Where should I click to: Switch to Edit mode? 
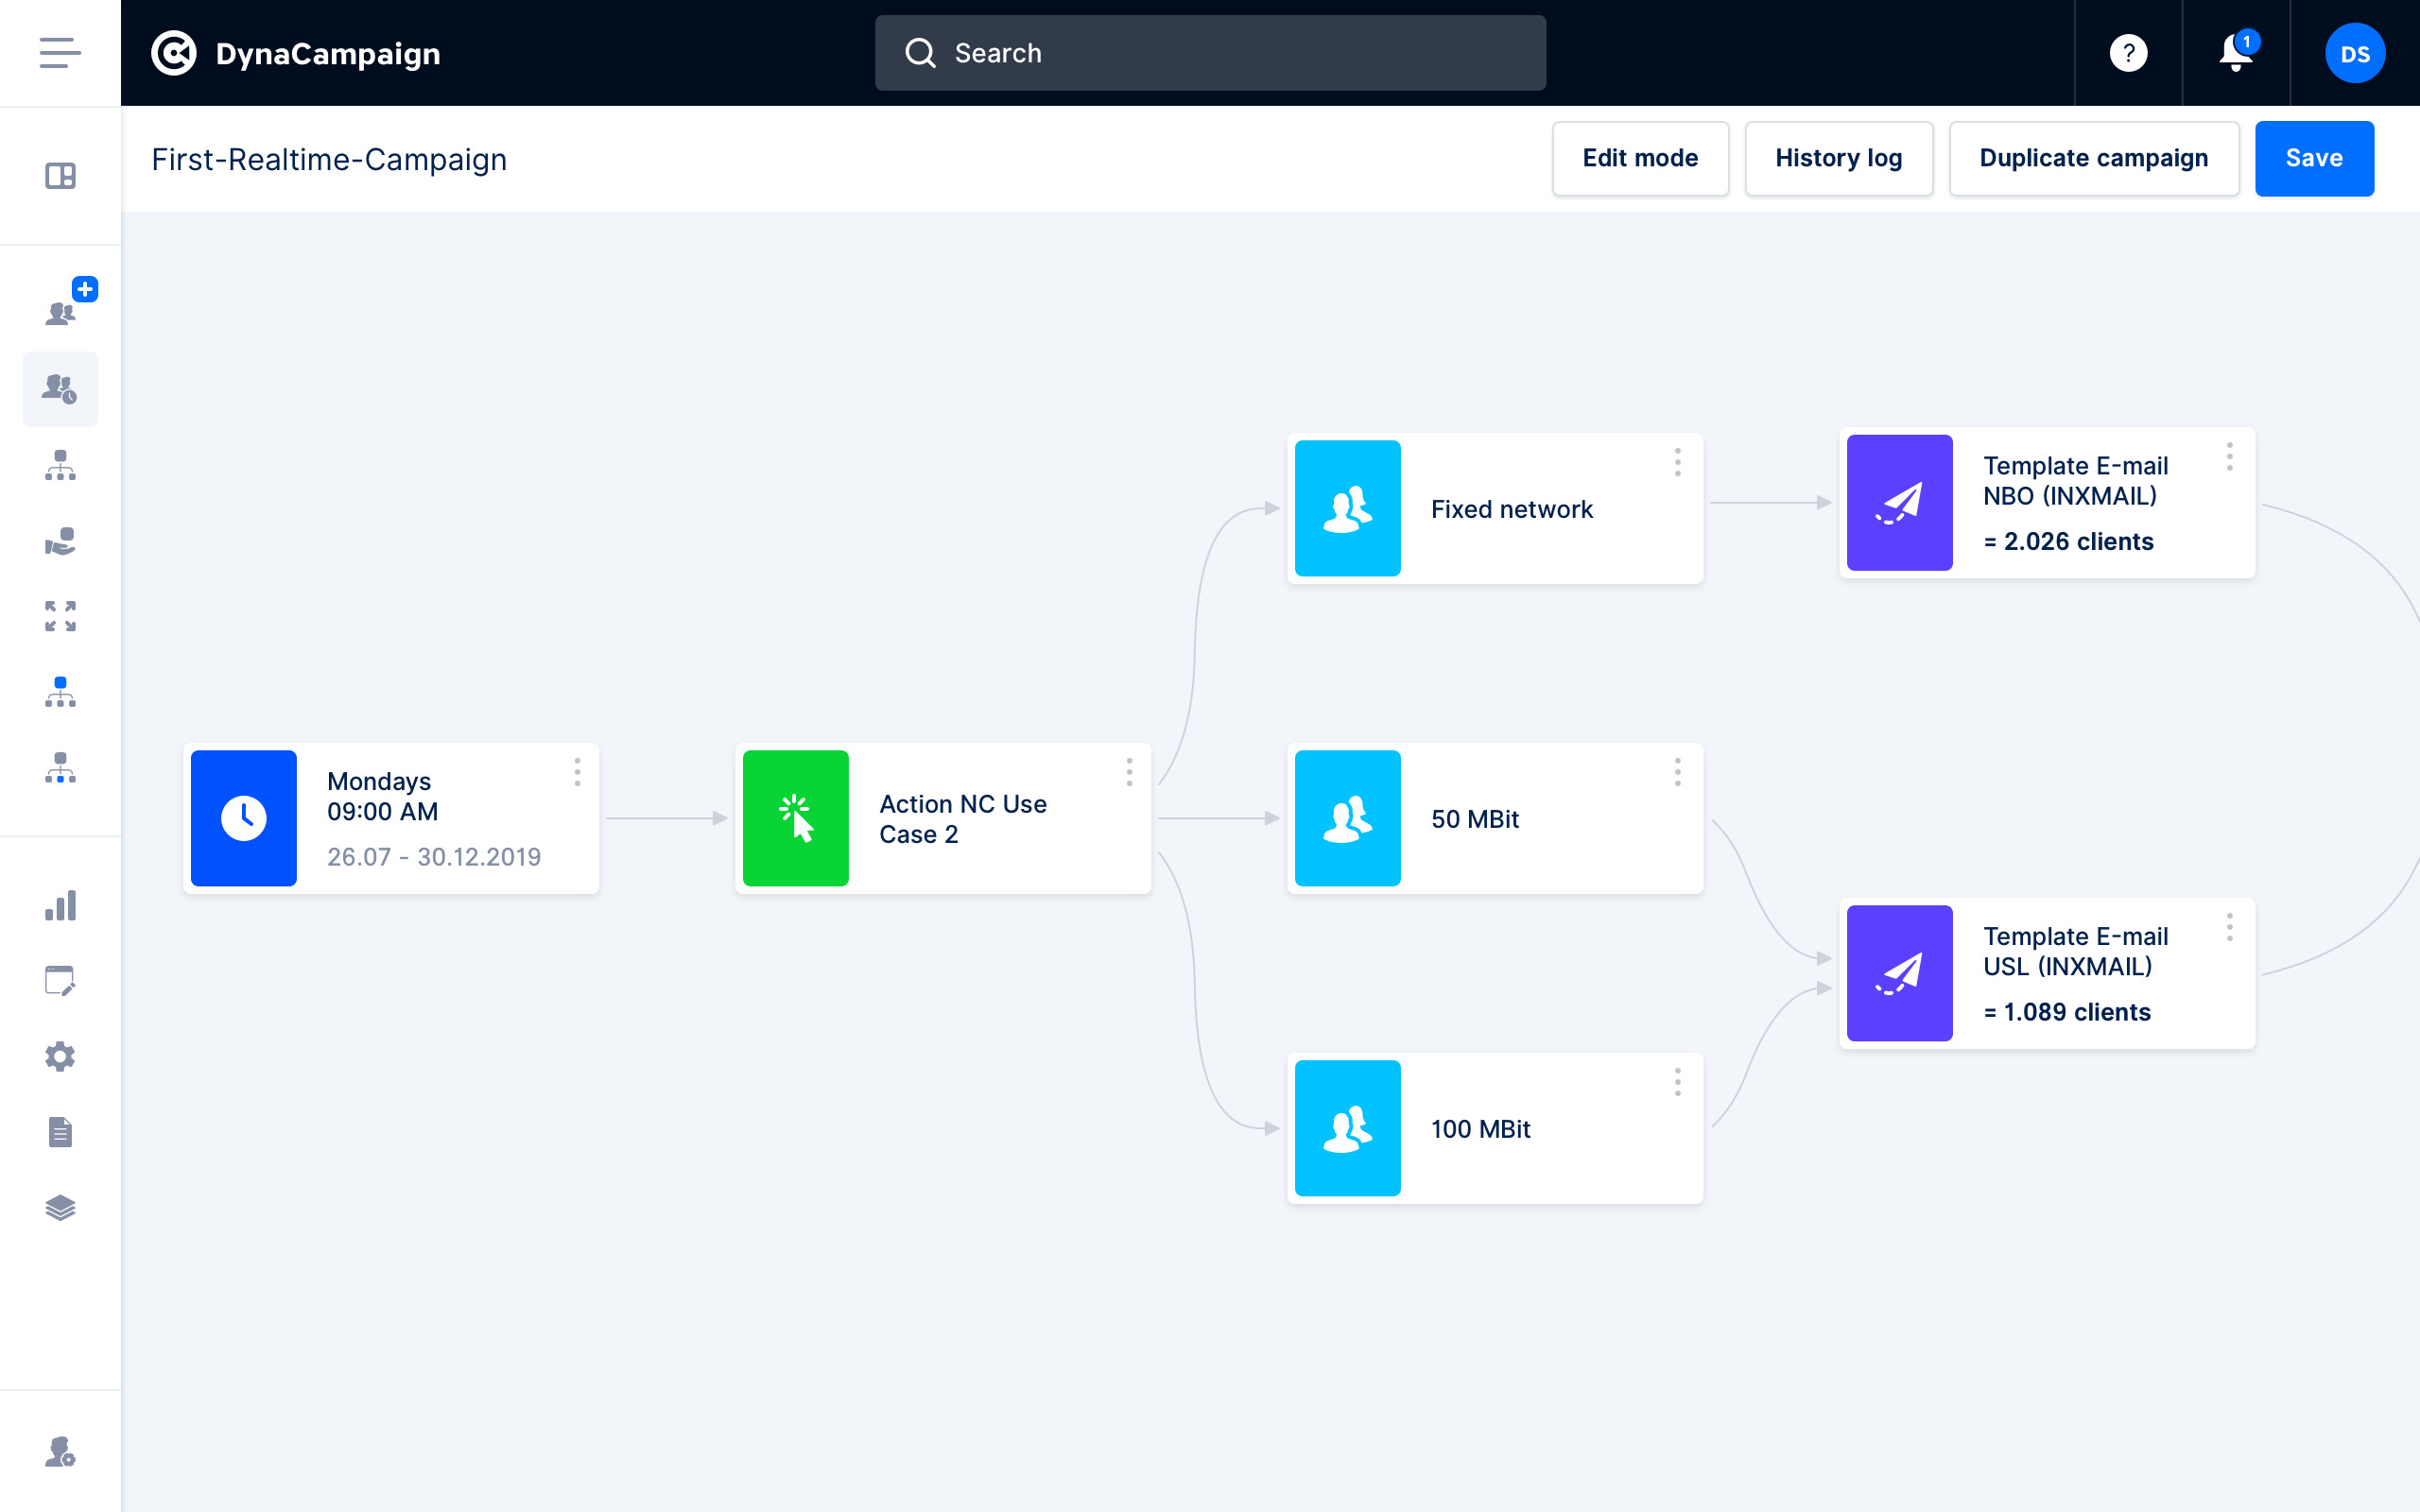pyautogui.click(x=1640, y=158)
